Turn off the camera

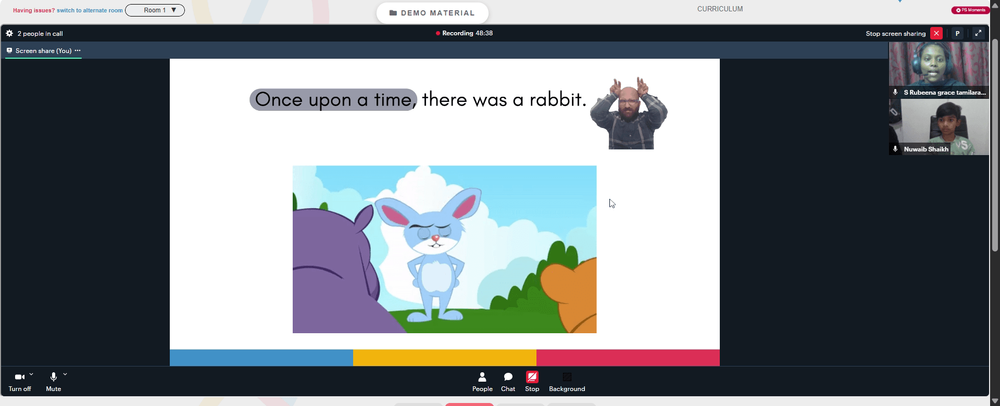[19, 381]
